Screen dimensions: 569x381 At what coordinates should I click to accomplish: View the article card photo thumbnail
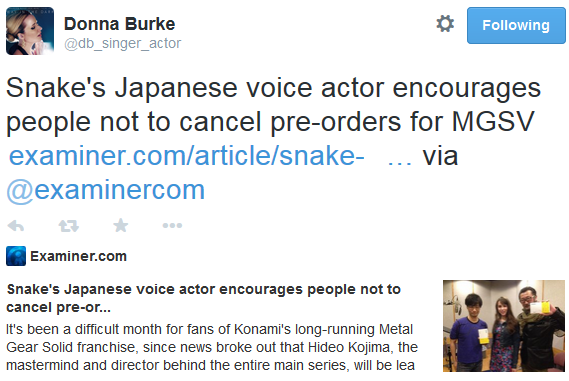[504, 326]
